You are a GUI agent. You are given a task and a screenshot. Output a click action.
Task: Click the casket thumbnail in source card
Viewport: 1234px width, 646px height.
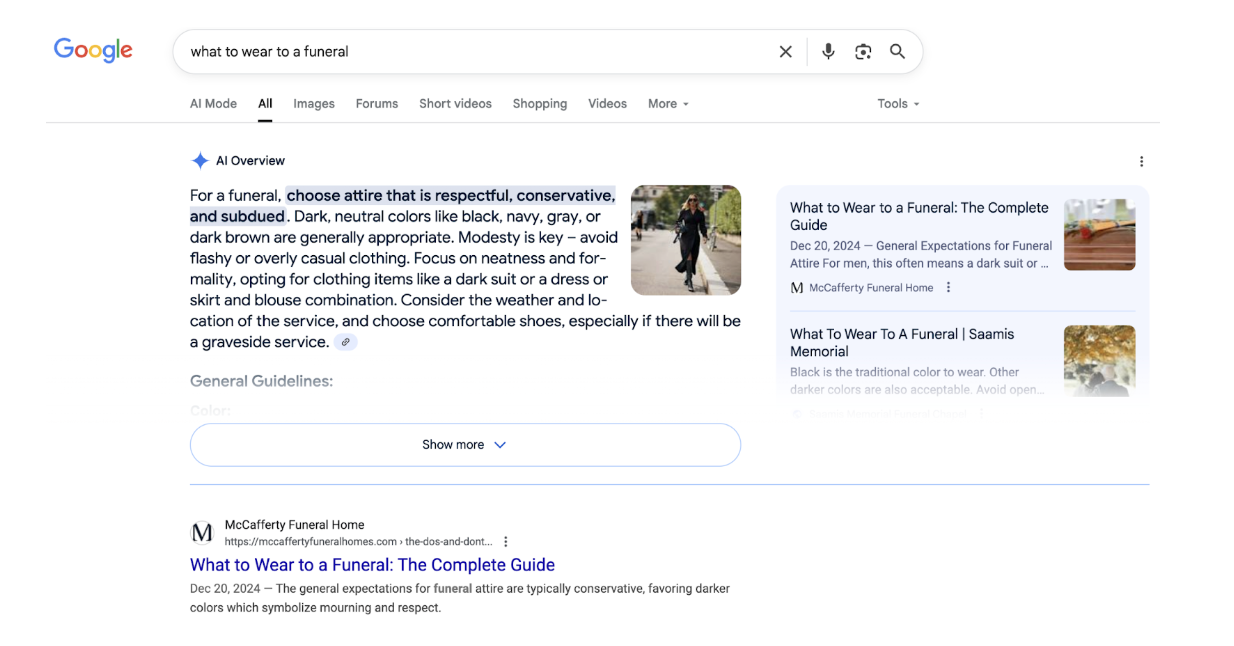pos(1100,234)
